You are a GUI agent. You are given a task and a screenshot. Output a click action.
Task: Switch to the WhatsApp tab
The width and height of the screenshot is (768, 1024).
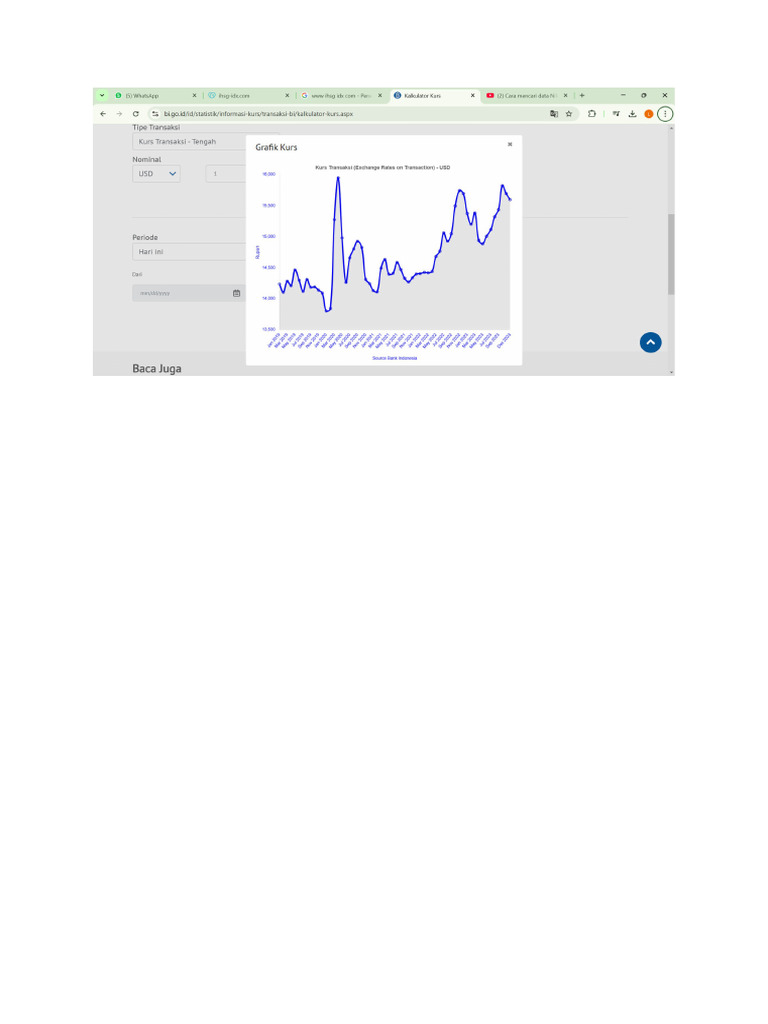pyautogui.click(x=150, y=96)
